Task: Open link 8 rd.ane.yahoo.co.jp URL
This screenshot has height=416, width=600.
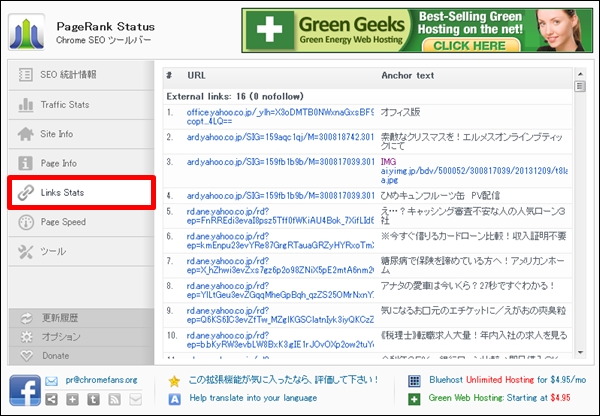Action: [280, 290]
